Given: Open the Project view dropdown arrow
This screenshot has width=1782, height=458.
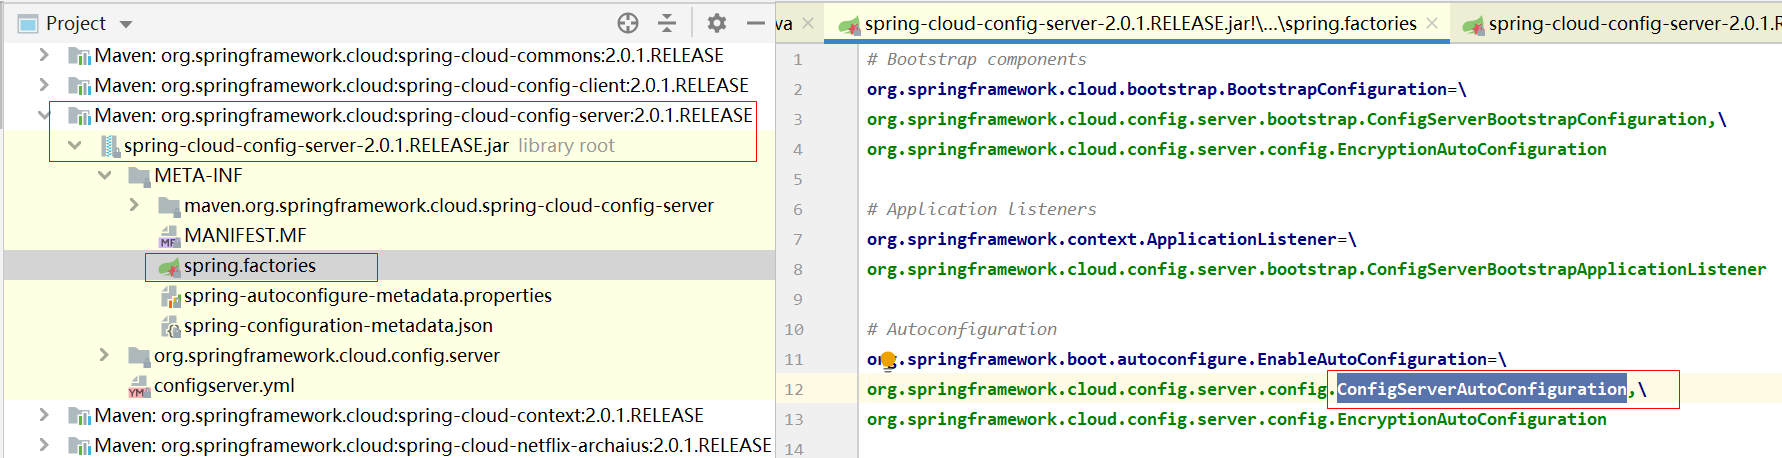Looking at the screenshot, I should (126, 24).
